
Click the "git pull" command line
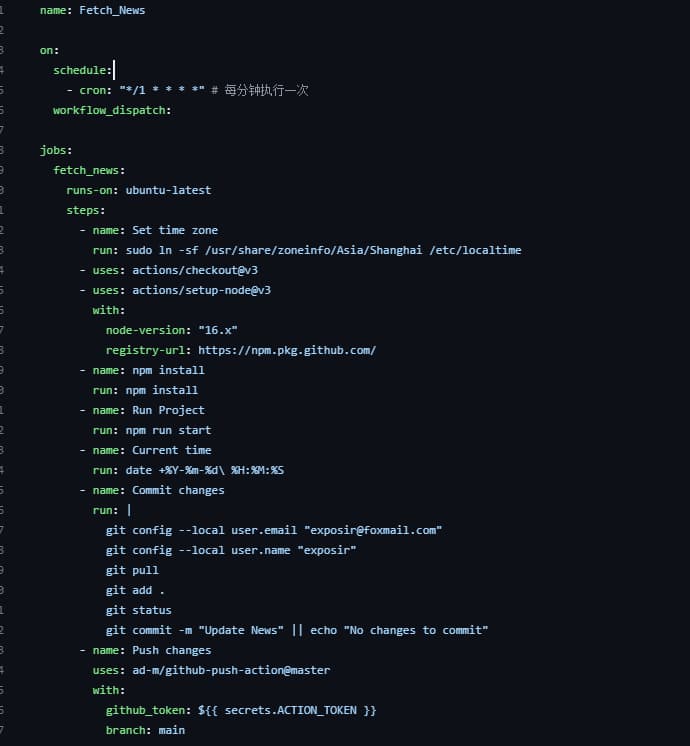[x=132, y=570]
